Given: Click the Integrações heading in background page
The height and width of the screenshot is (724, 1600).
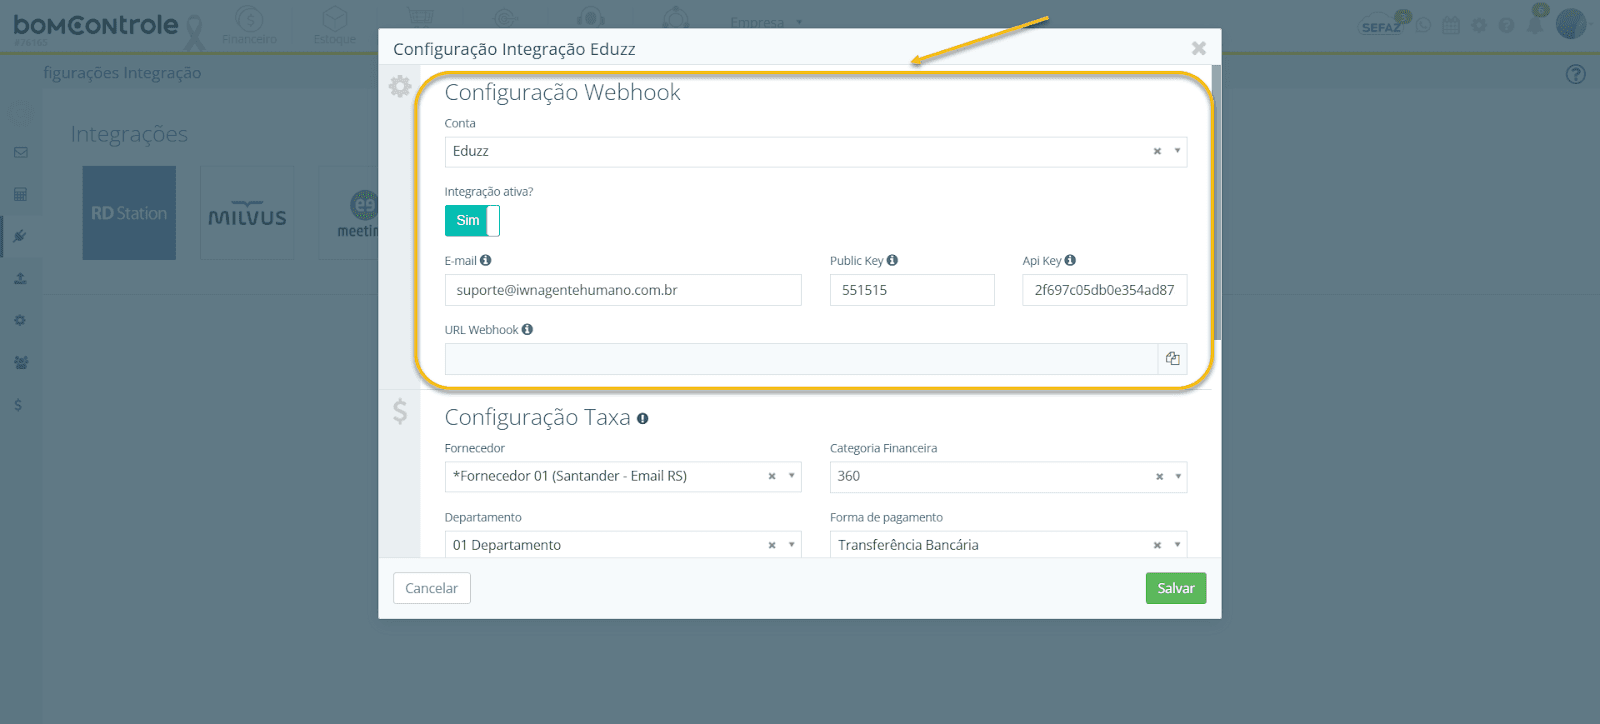Looking at the screenshot, I should click(129, 135).
